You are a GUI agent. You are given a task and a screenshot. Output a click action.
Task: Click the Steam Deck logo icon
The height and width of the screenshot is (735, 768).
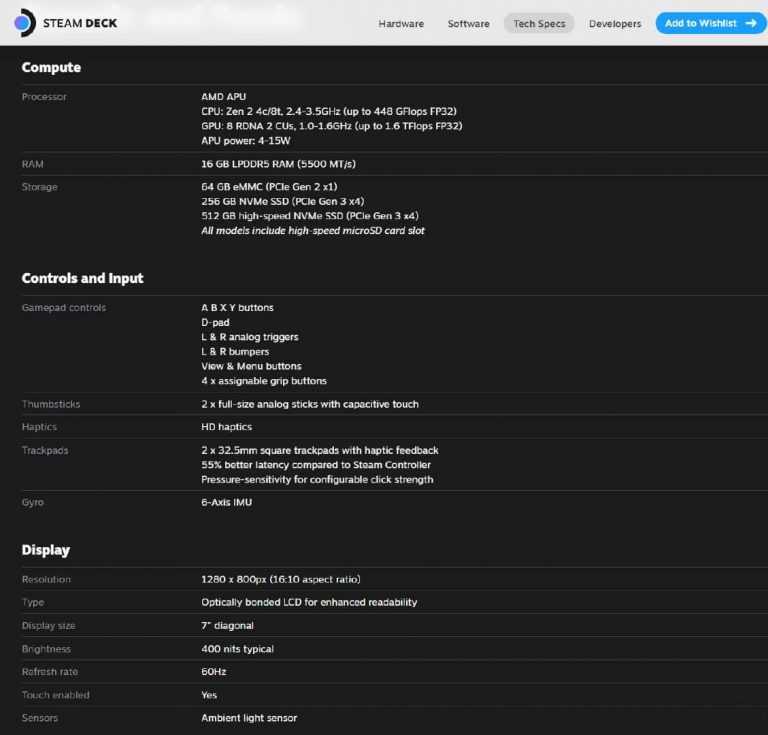24,23
